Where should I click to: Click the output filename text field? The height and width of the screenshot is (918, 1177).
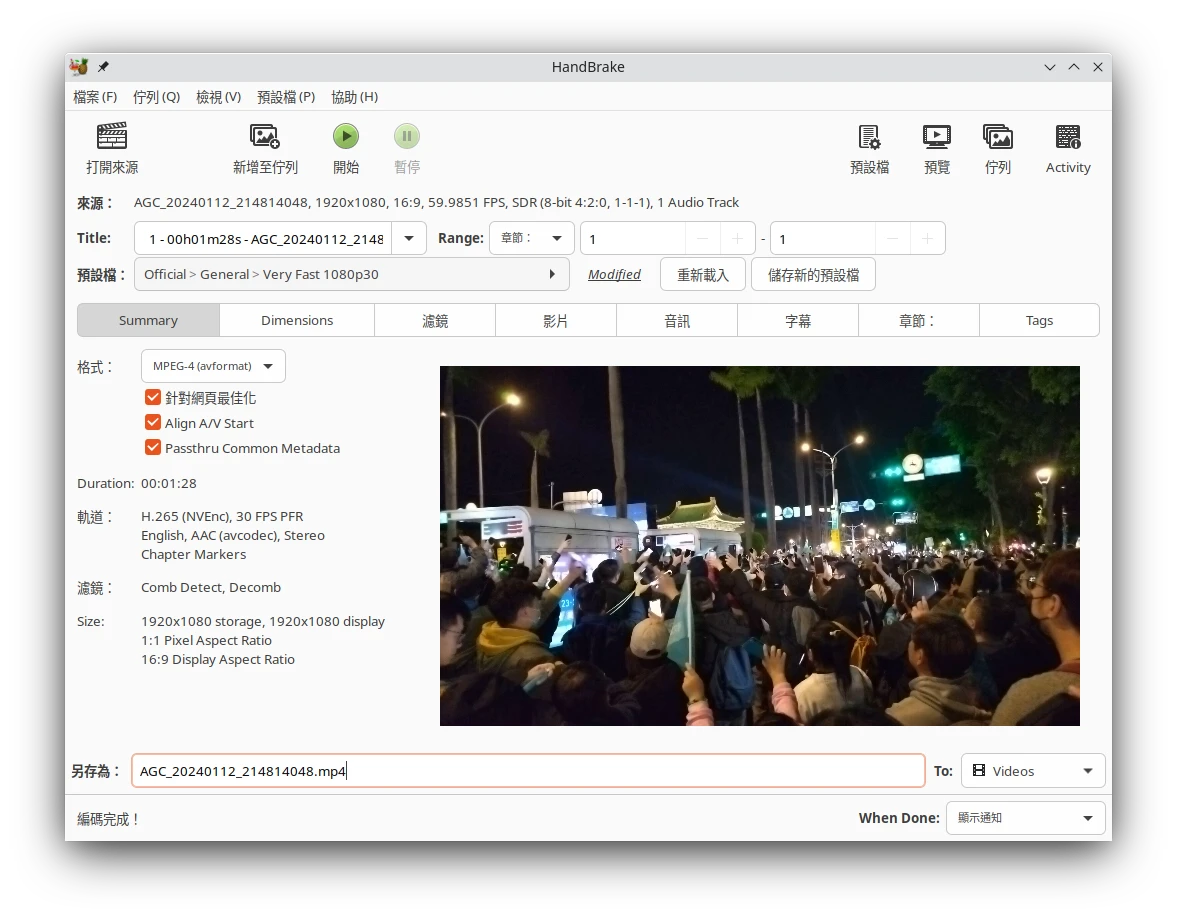tap(528, 771)
